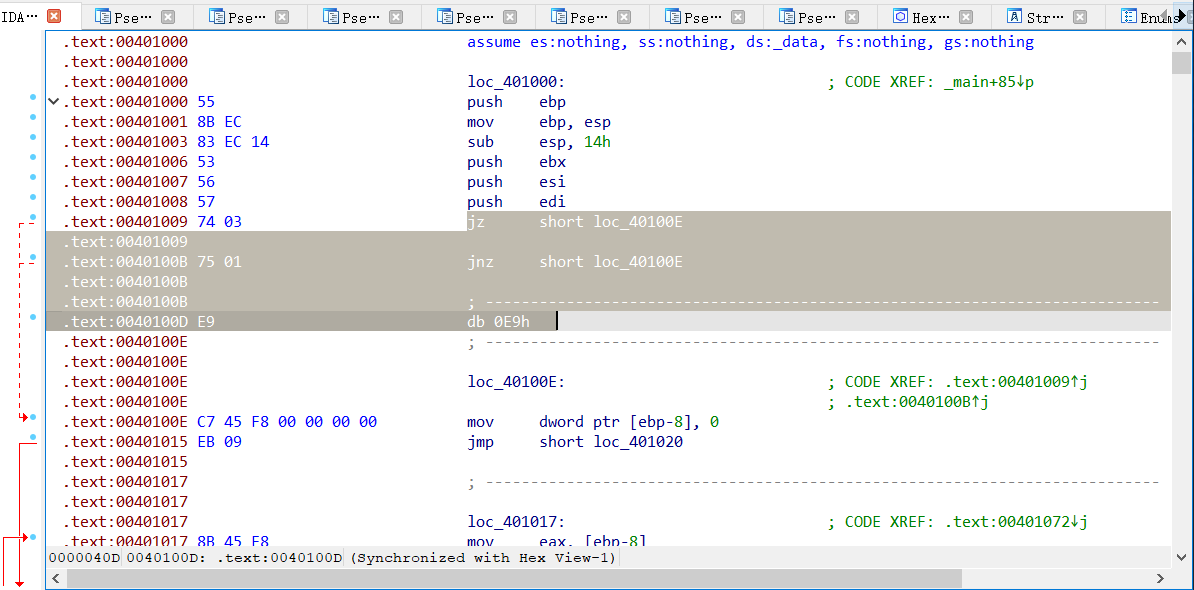Toggle breakpoint dot beside push ebp line
This screenshot has height=590, width=1194.
33,98
